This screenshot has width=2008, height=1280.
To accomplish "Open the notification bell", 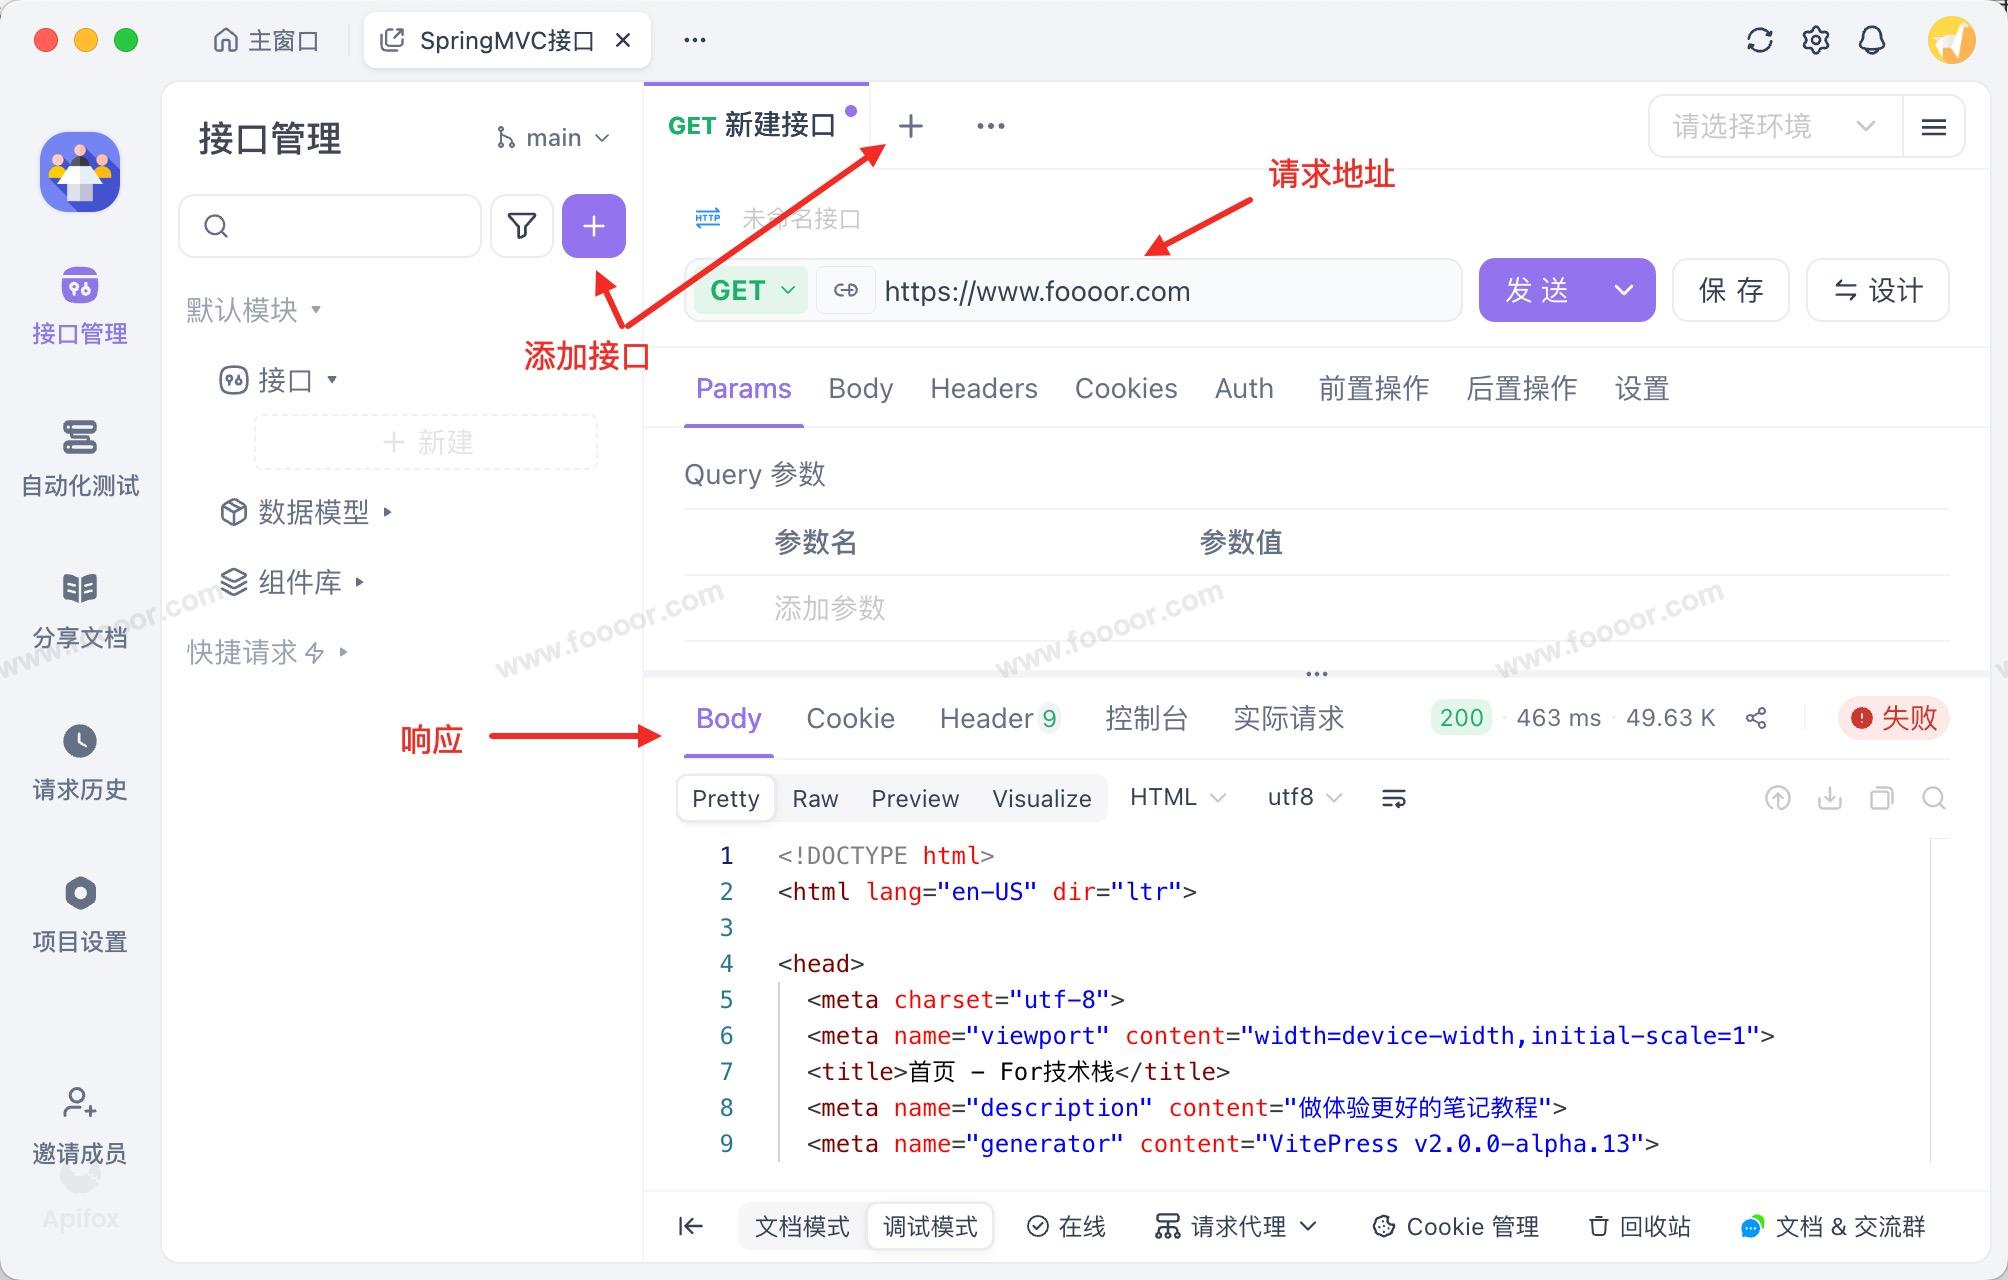I will coord(1871,40).
